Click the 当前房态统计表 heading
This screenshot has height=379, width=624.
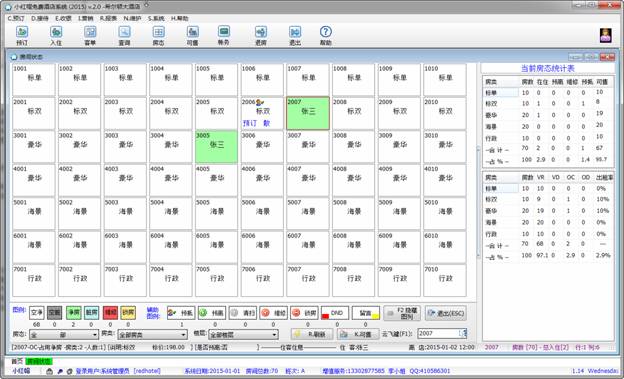(x=548, y=69)
